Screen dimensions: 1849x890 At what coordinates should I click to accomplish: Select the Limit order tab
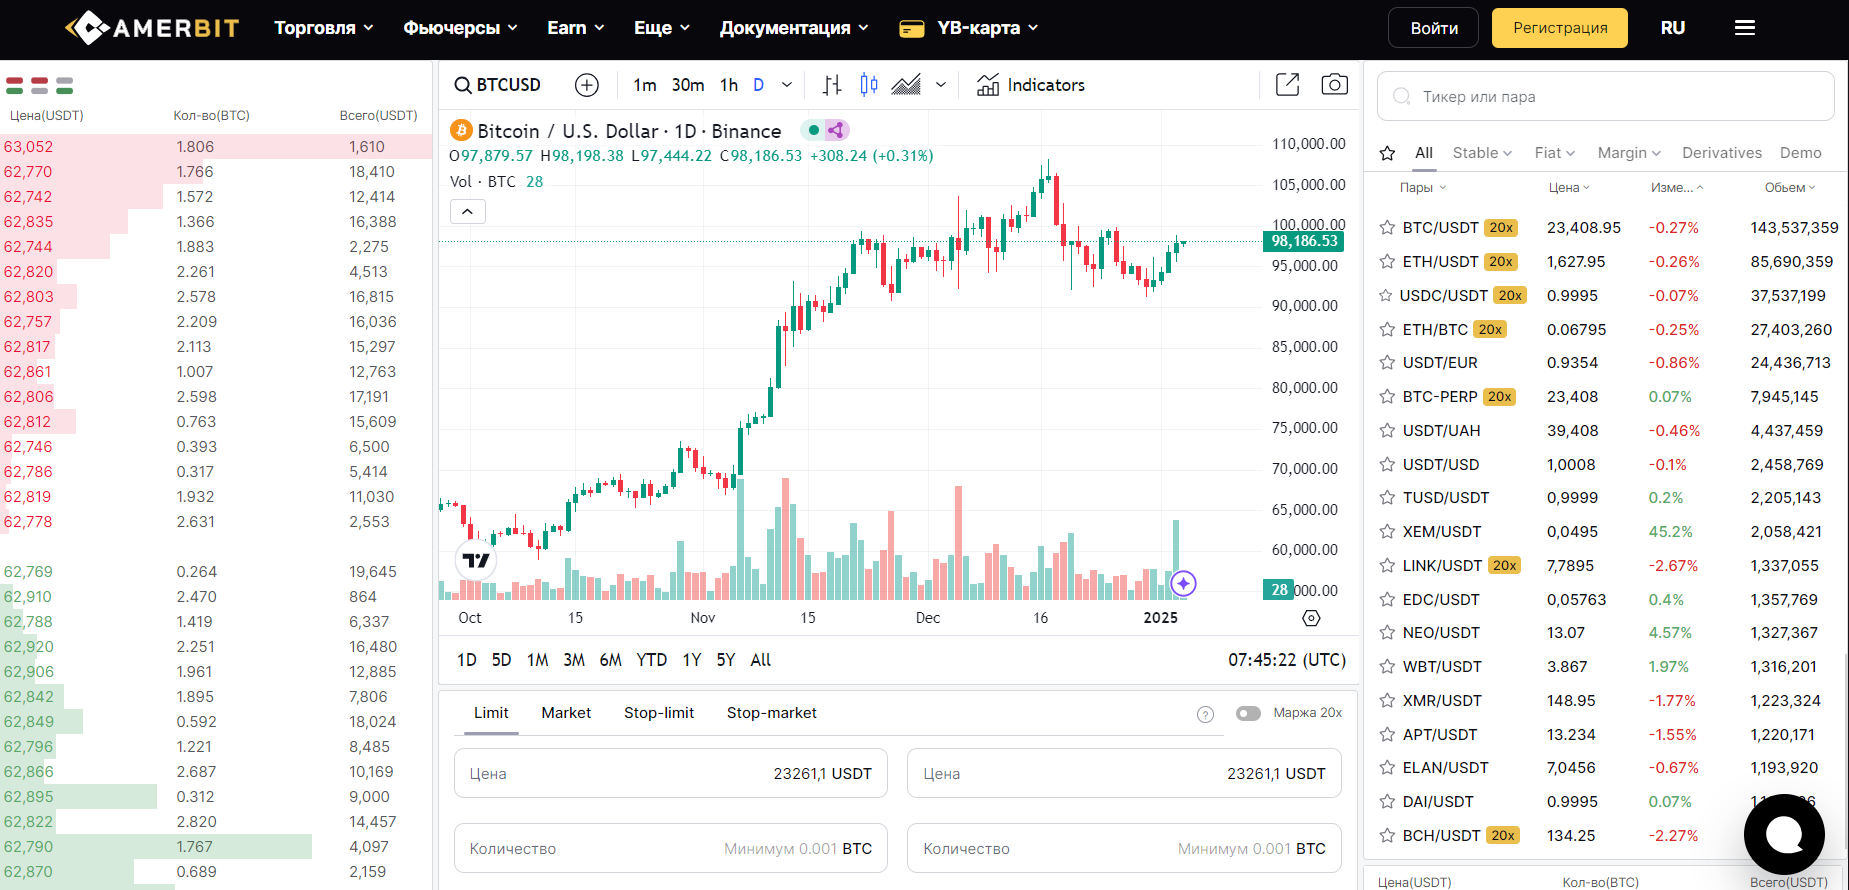(x=491, y=713)
